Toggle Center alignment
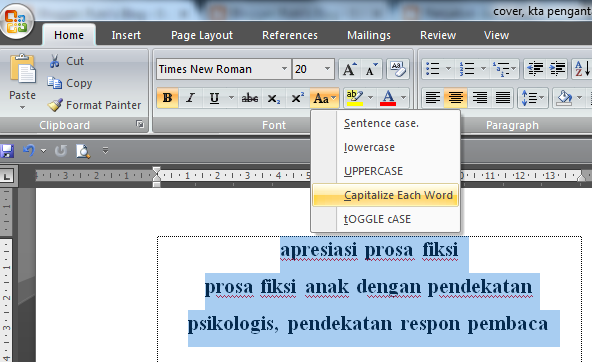 [x=456, y=99]
